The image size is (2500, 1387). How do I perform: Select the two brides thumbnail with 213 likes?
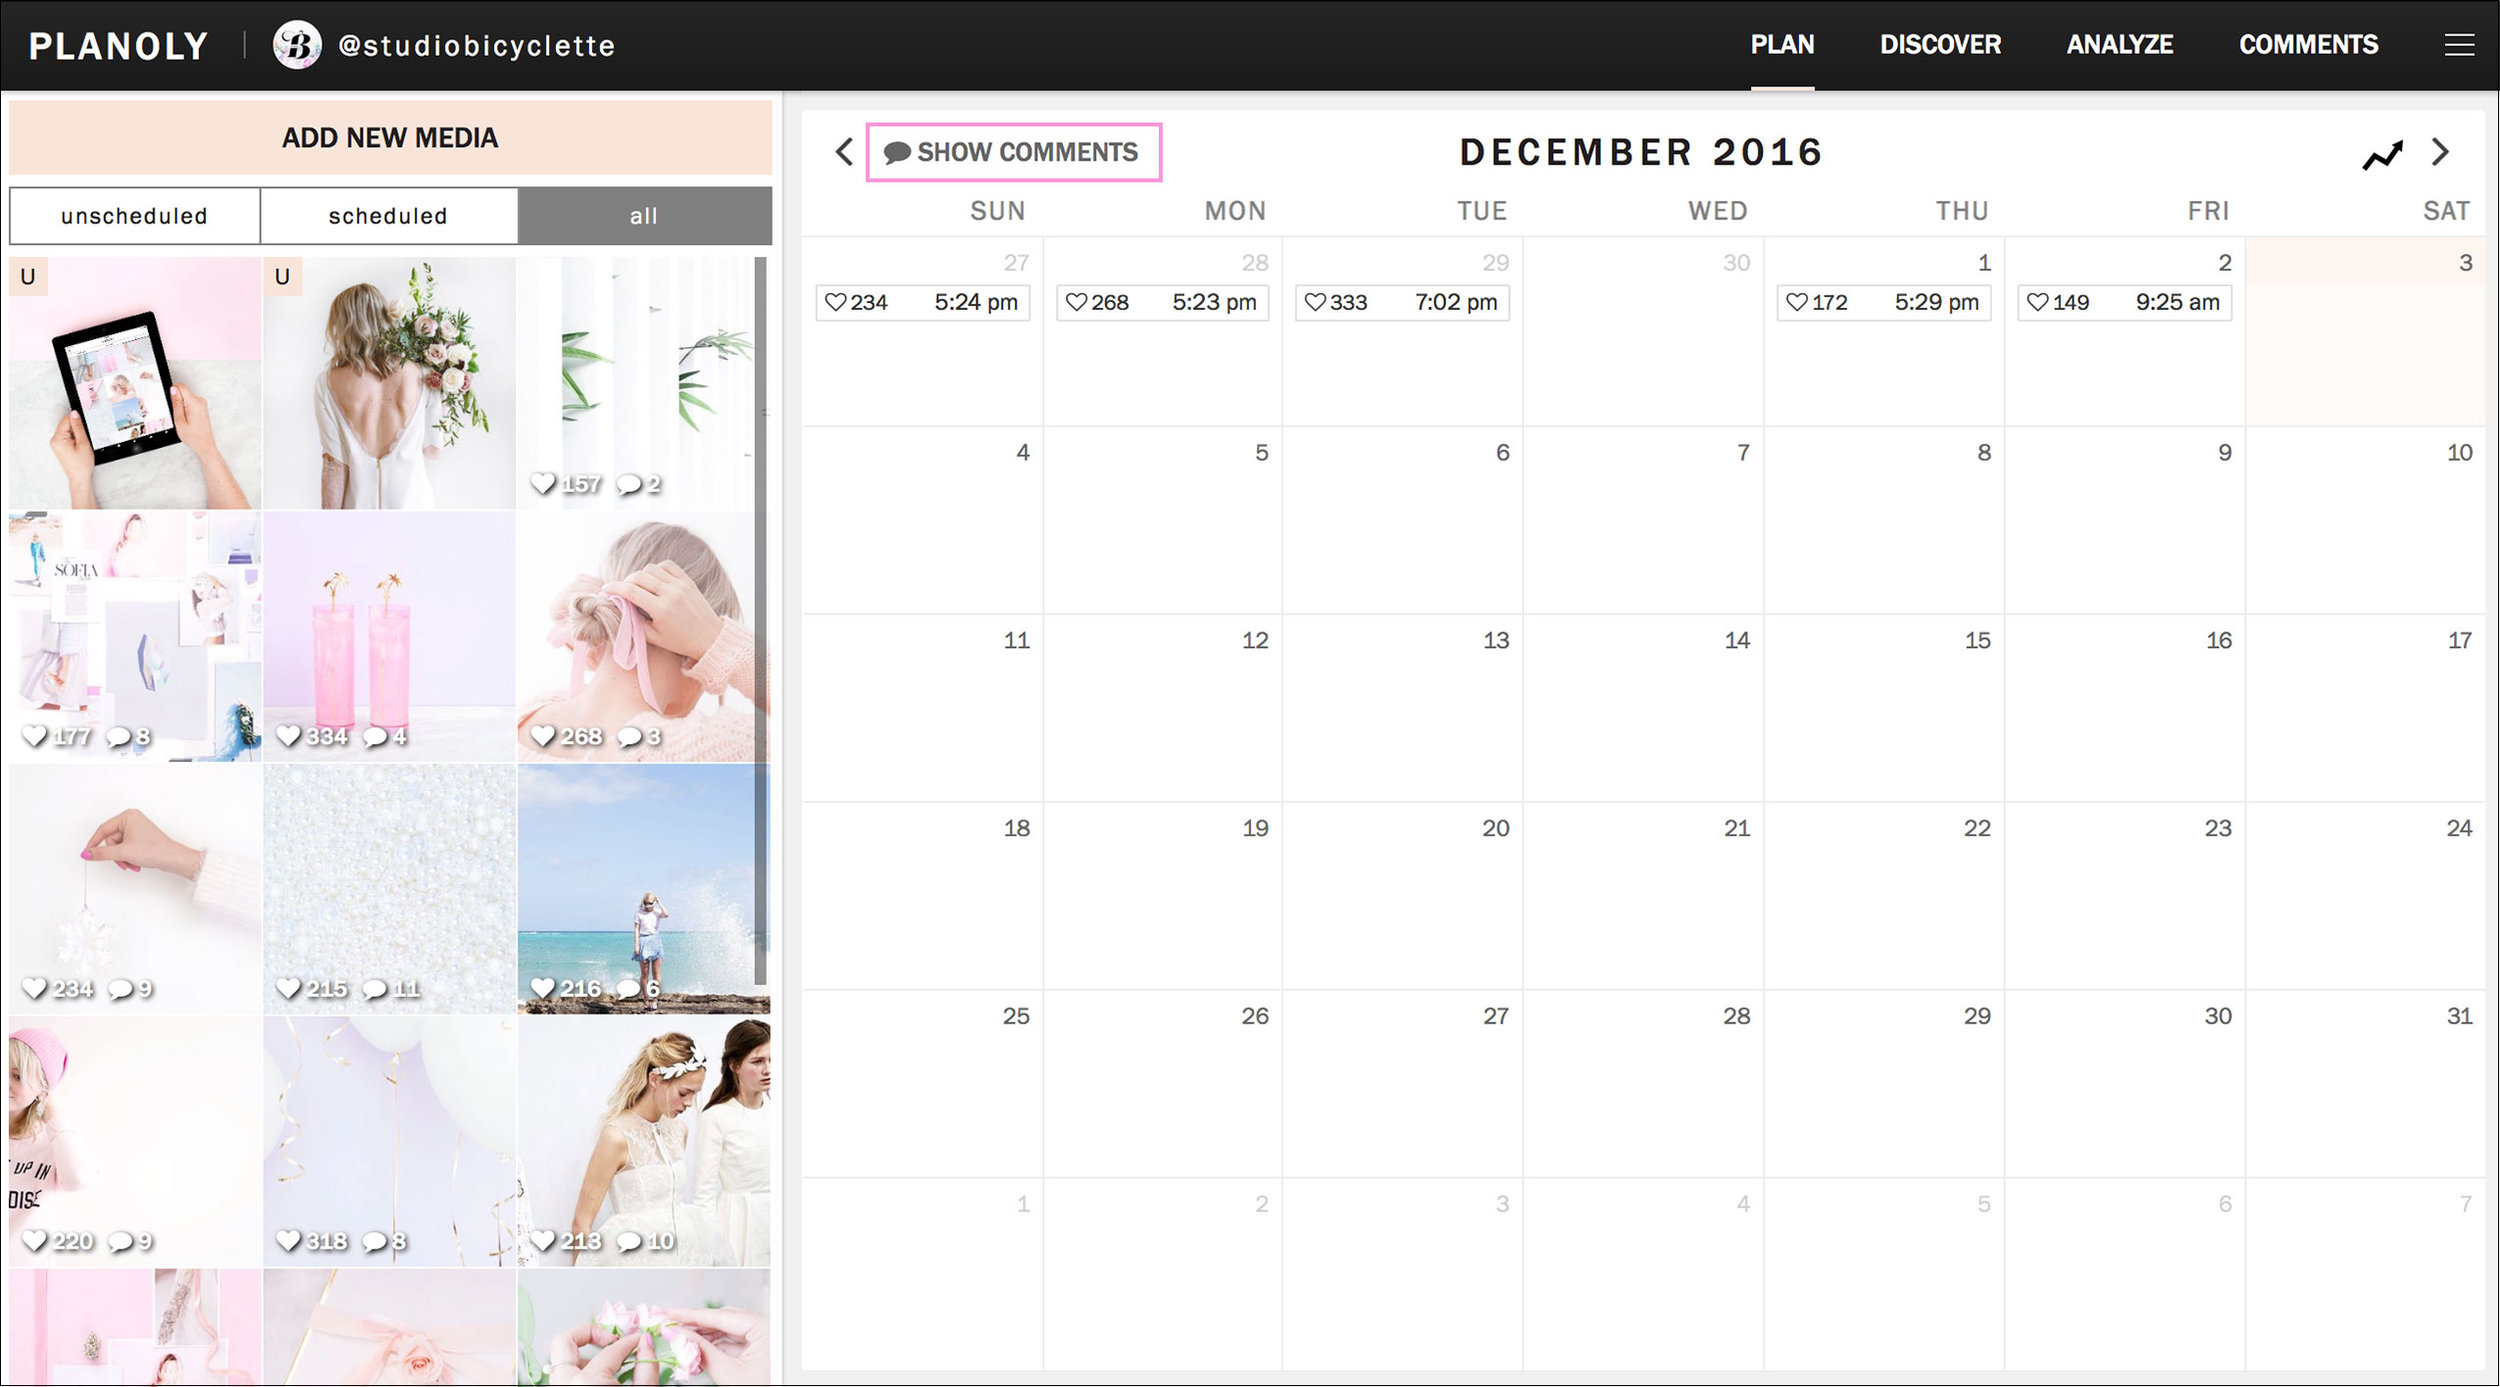click(644, 1142)
